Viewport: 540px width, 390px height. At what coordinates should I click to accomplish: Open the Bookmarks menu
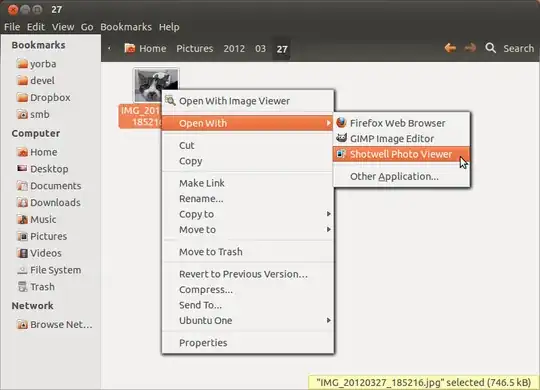click(126, 27)
